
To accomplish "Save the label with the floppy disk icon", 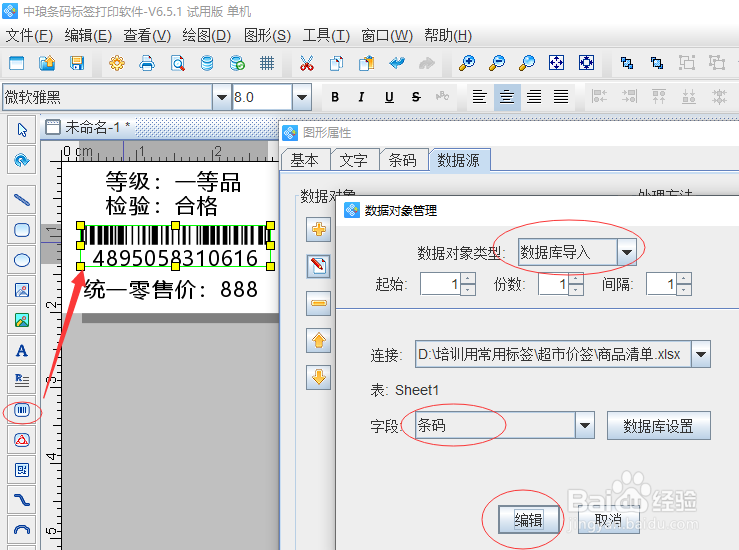I will pyautogui.click(x=77, y=63).
